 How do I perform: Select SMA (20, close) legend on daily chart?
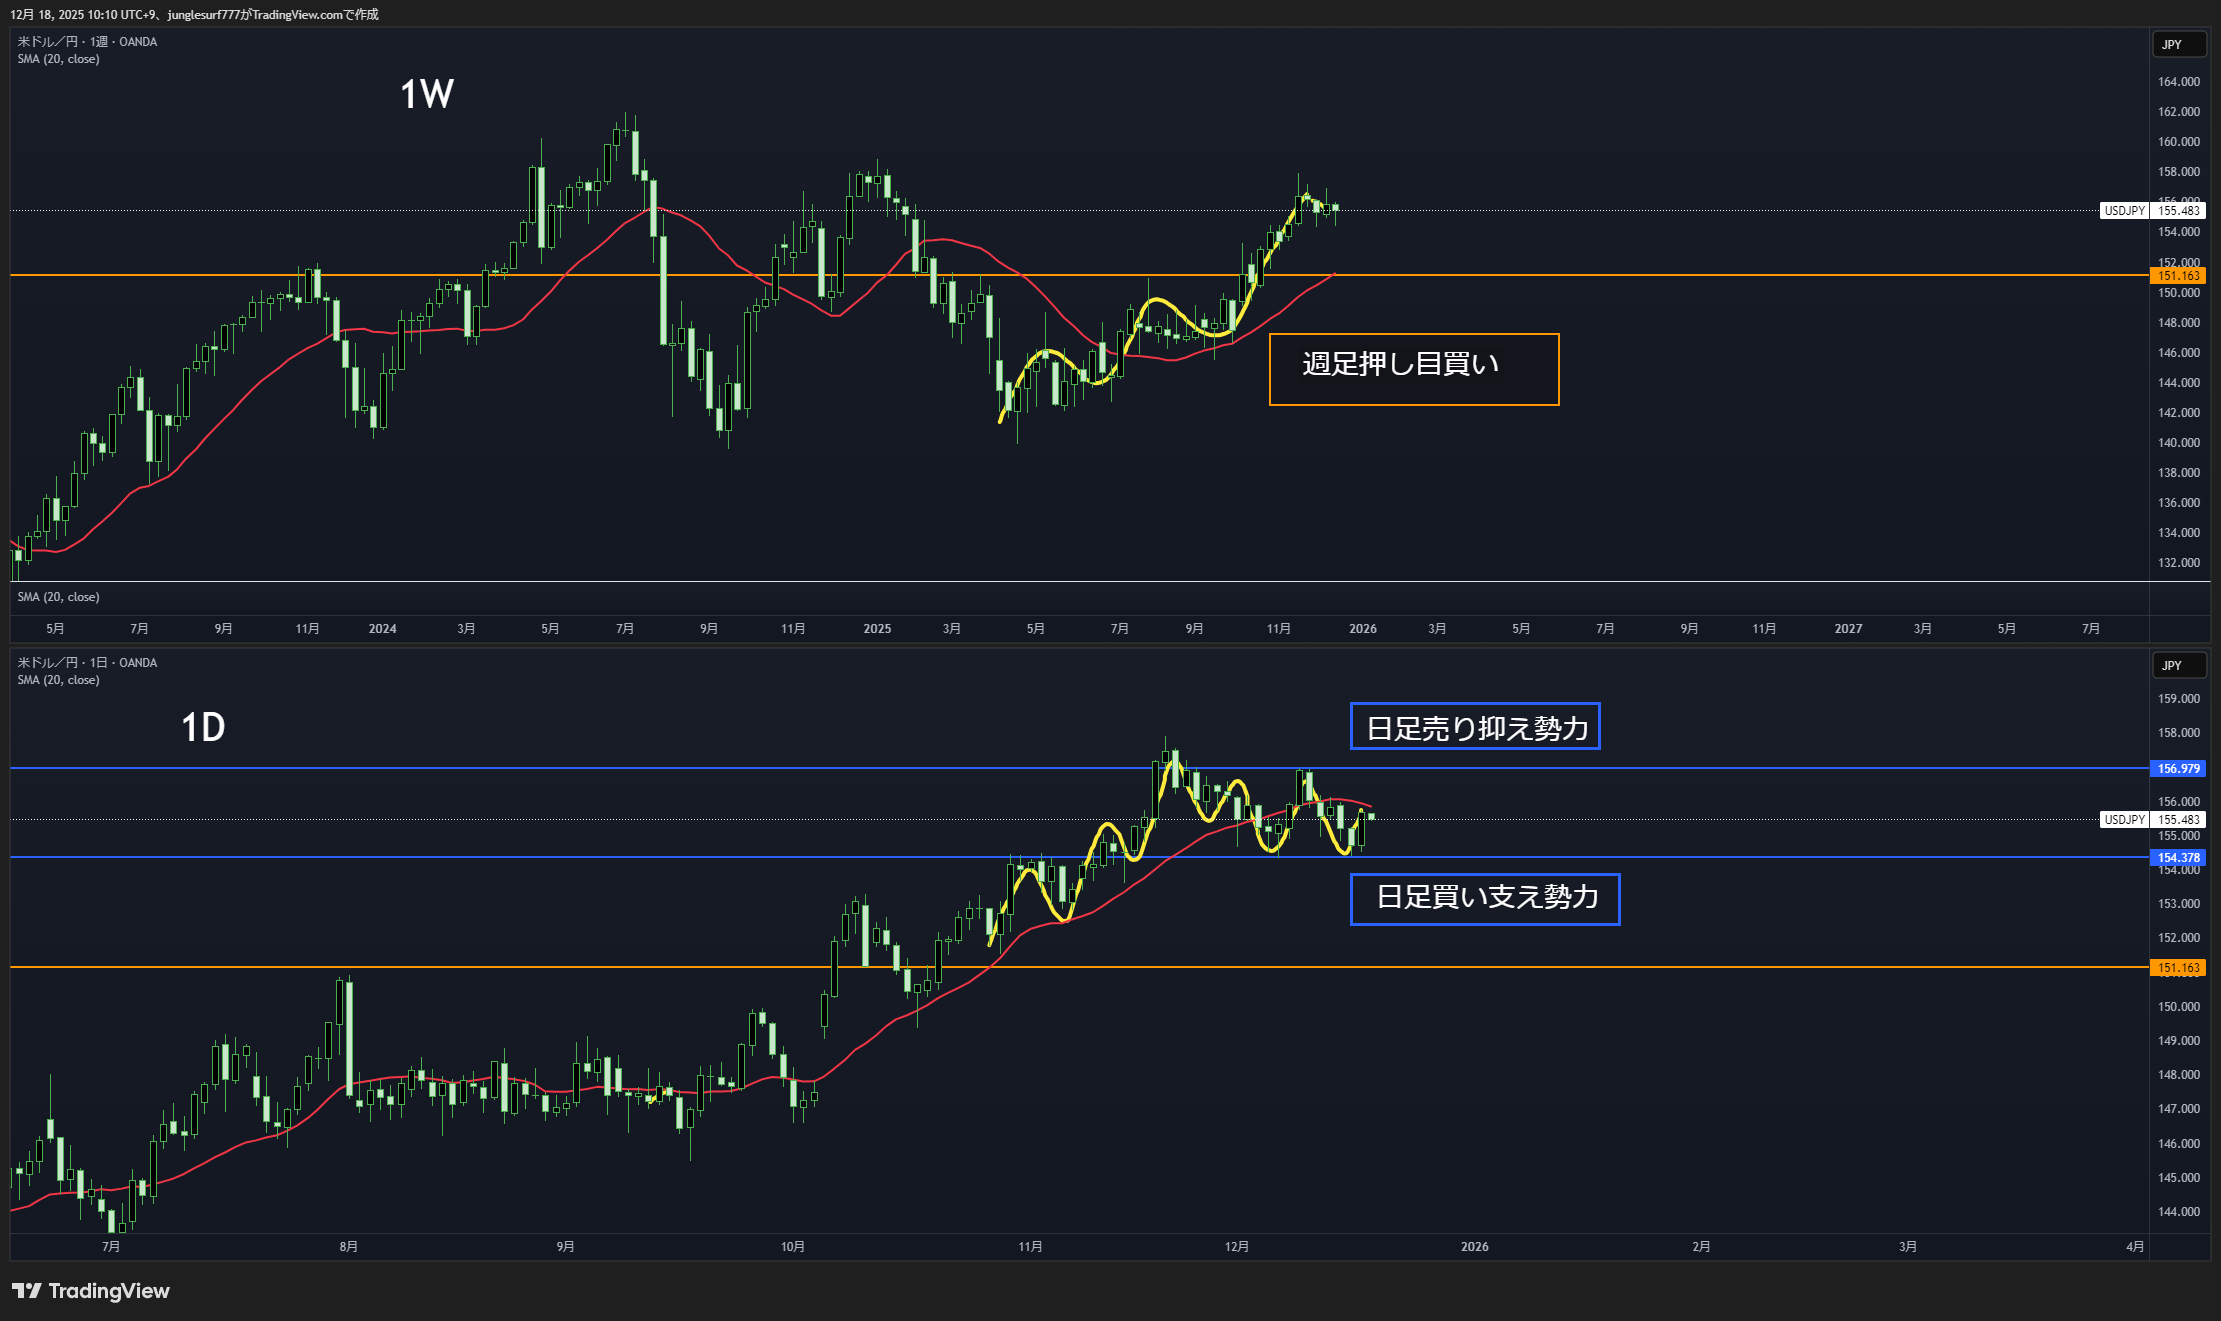click(x=58, y=680)
